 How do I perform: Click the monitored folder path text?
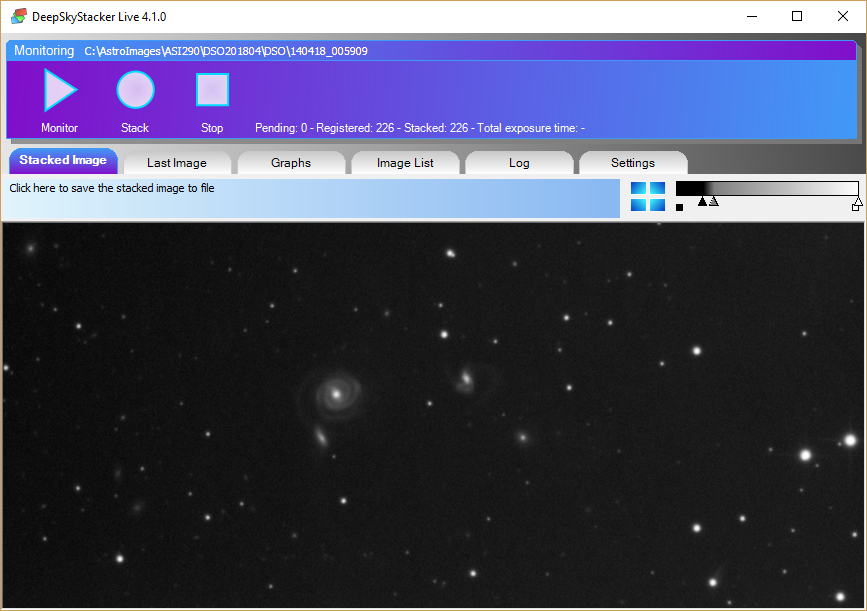[226, 51]
